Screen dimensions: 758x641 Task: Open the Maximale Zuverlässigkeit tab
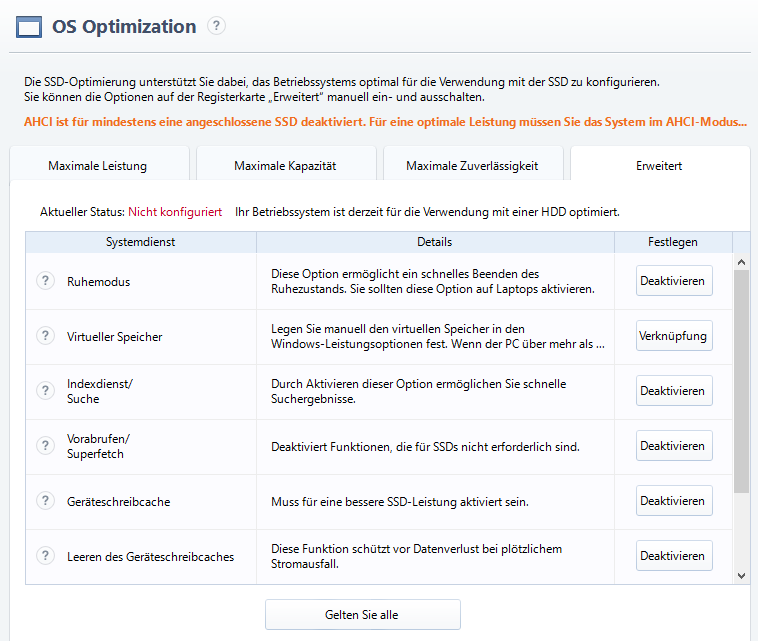coord(472,165)
